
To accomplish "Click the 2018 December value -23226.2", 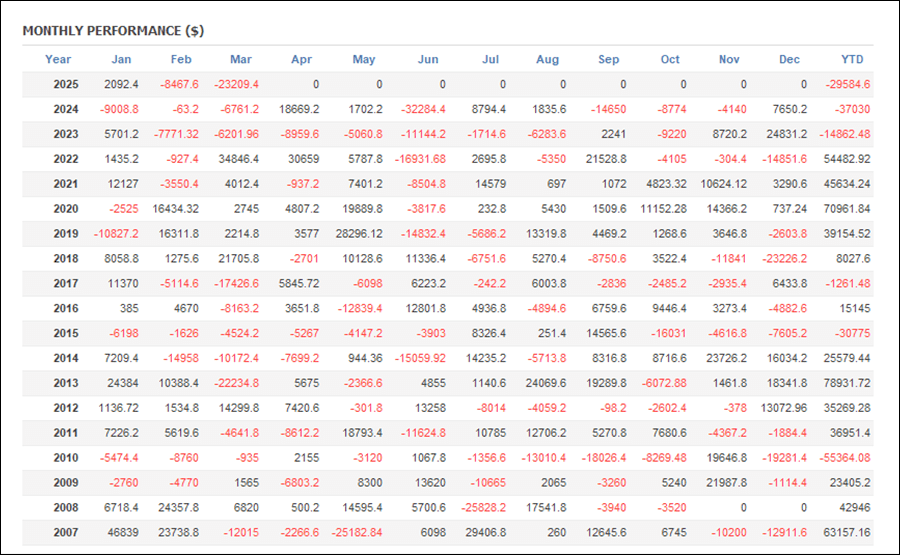I will [785, 258].
